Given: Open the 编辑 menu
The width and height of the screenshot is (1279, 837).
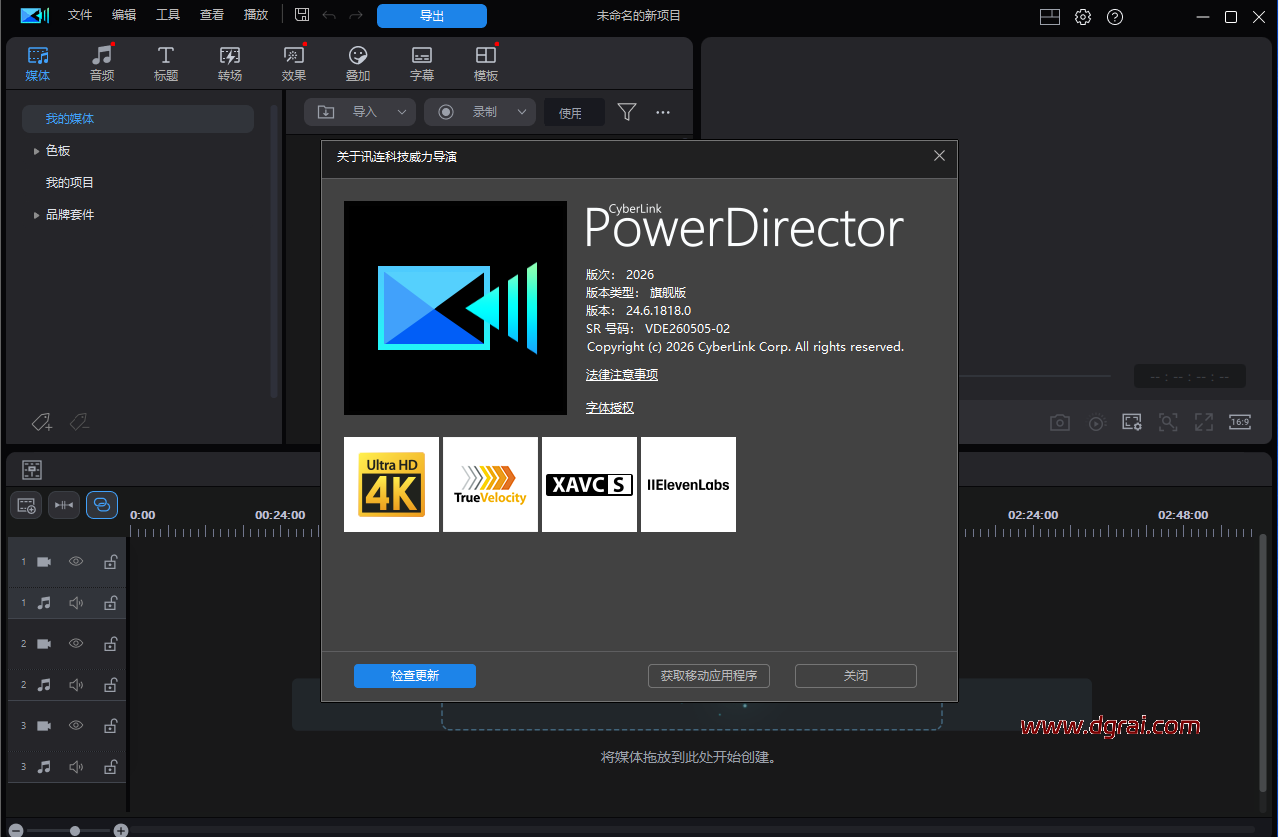Looking at the screenshot, I should [x=124, y=15].
